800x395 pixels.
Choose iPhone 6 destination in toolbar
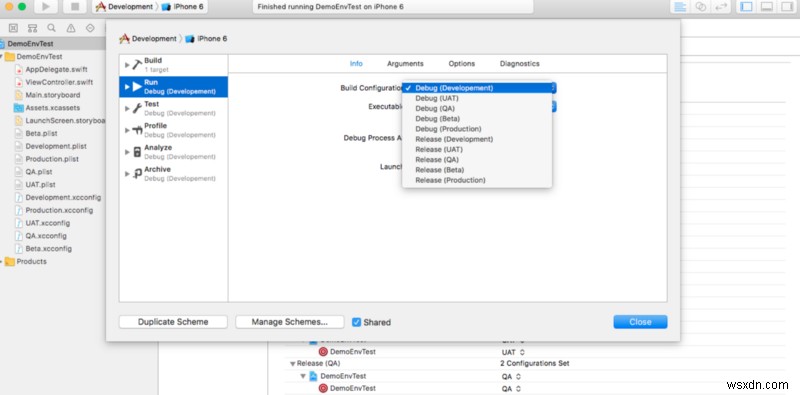click(x=183, y=7)
